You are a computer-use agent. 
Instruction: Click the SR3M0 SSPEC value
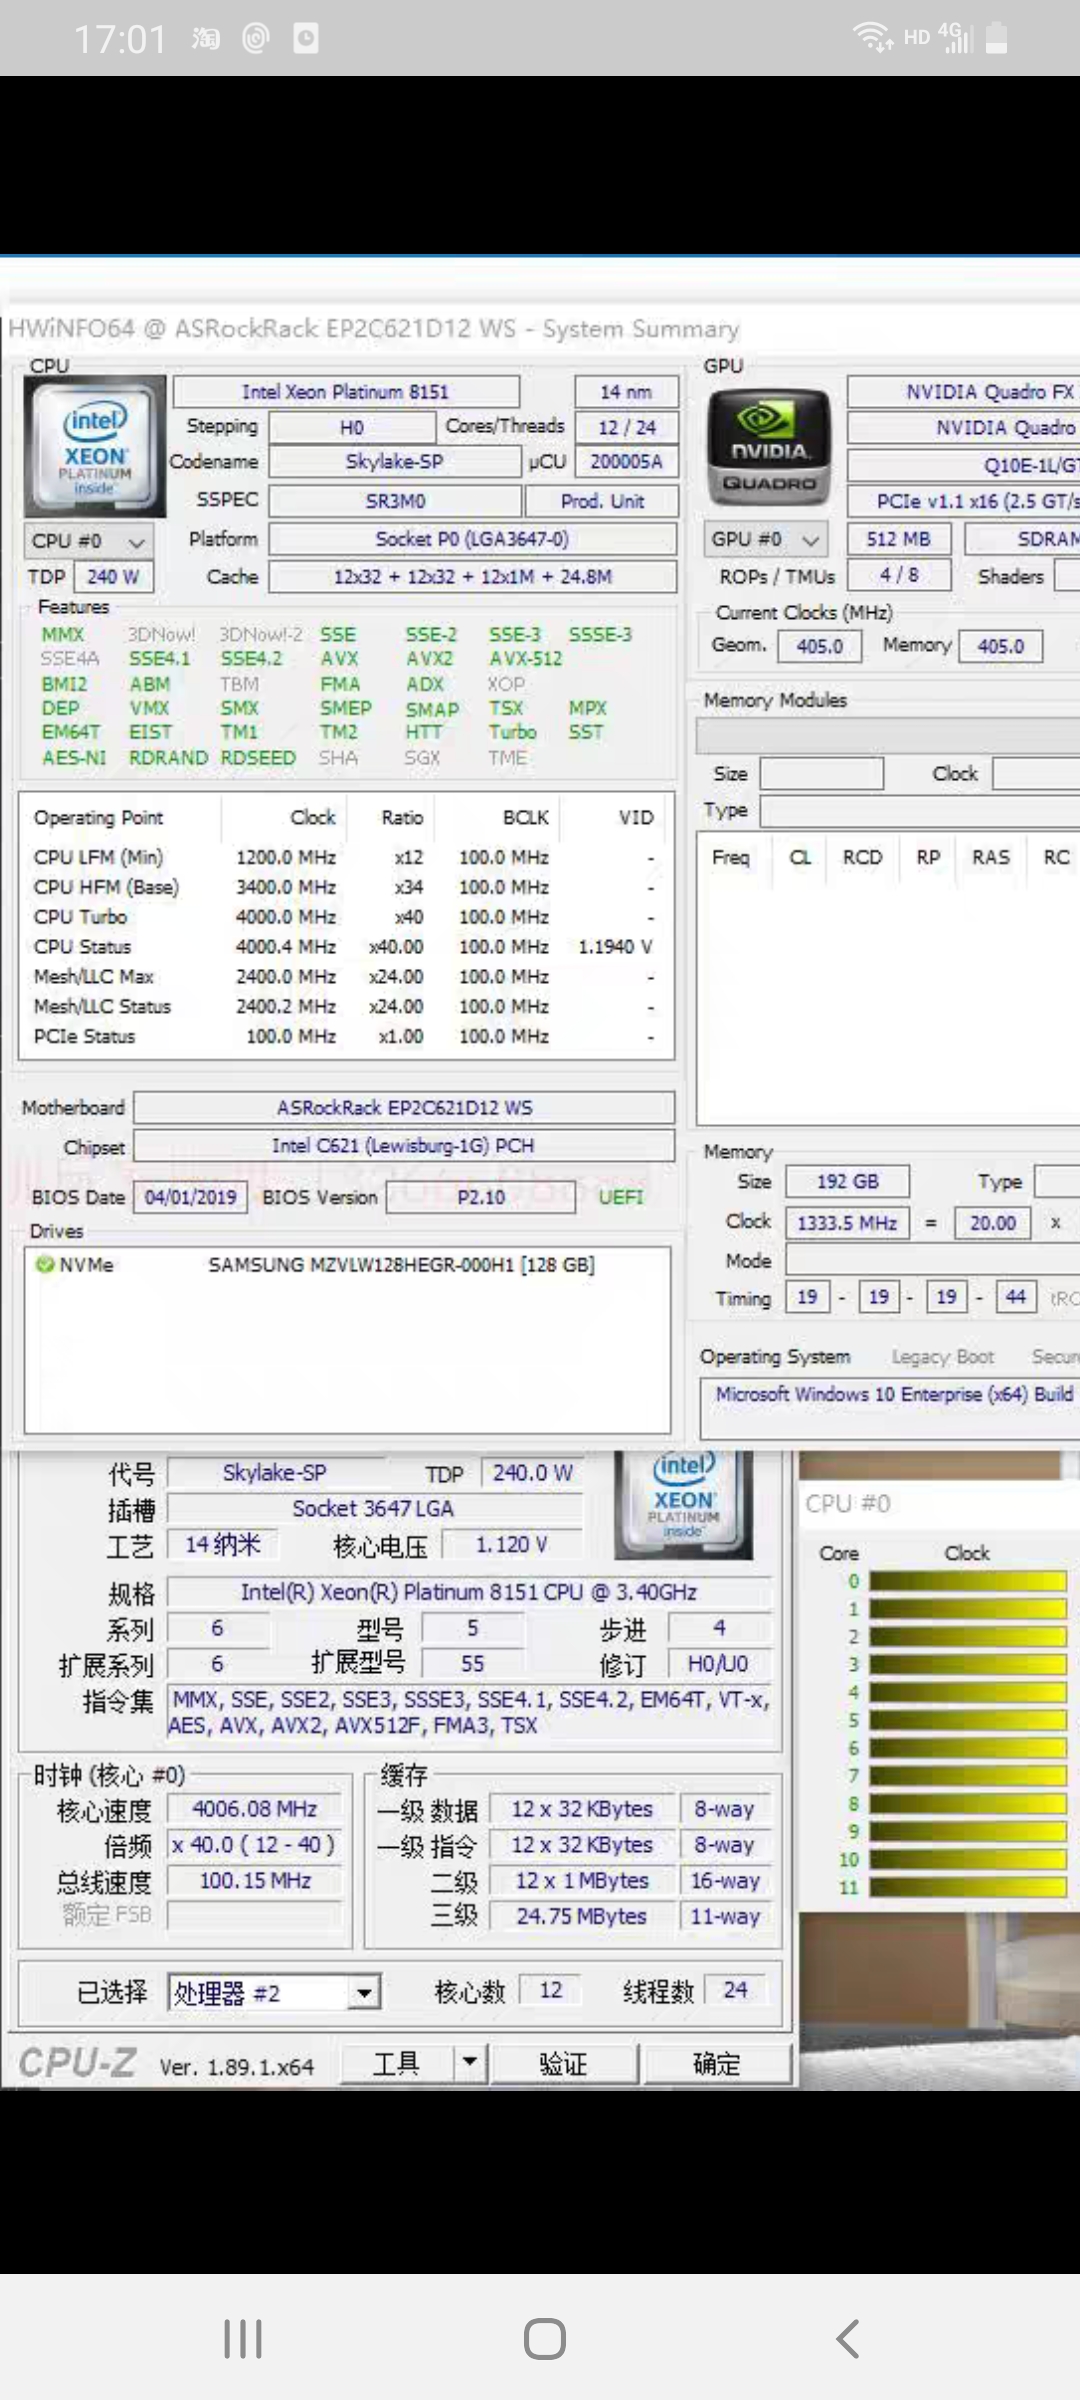pos(395,501)
